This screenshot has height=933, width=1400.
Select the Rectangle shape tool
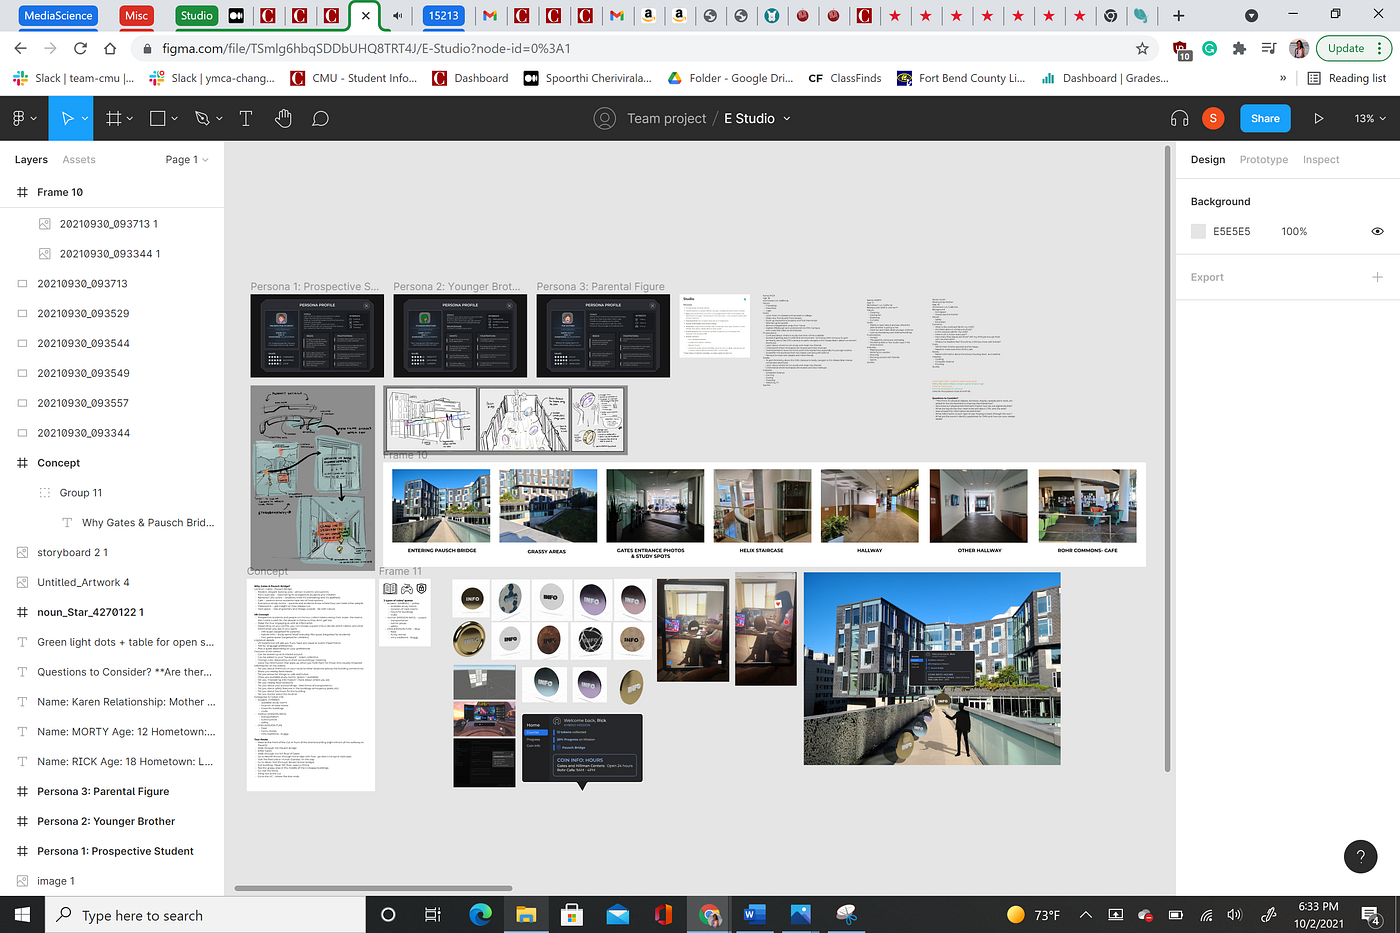click(x=157, y=118)
